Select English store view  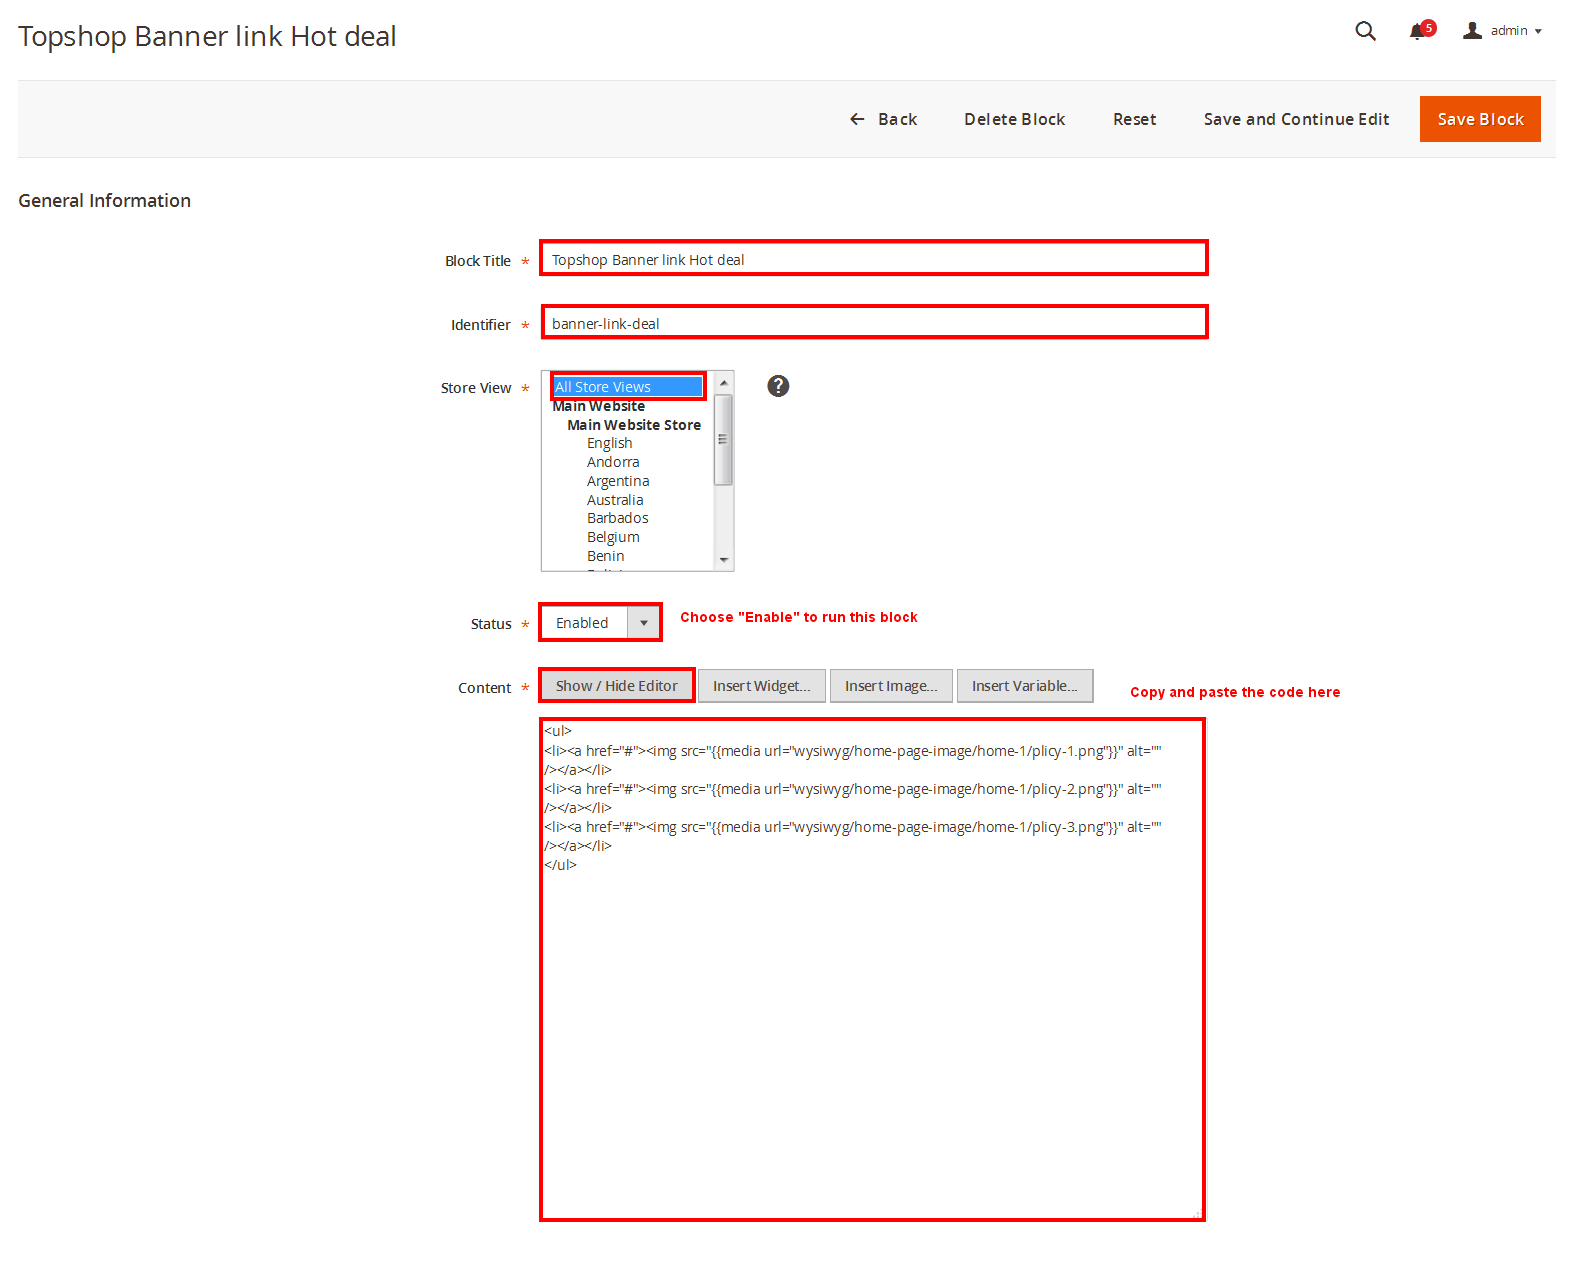[x=609, y=443]
